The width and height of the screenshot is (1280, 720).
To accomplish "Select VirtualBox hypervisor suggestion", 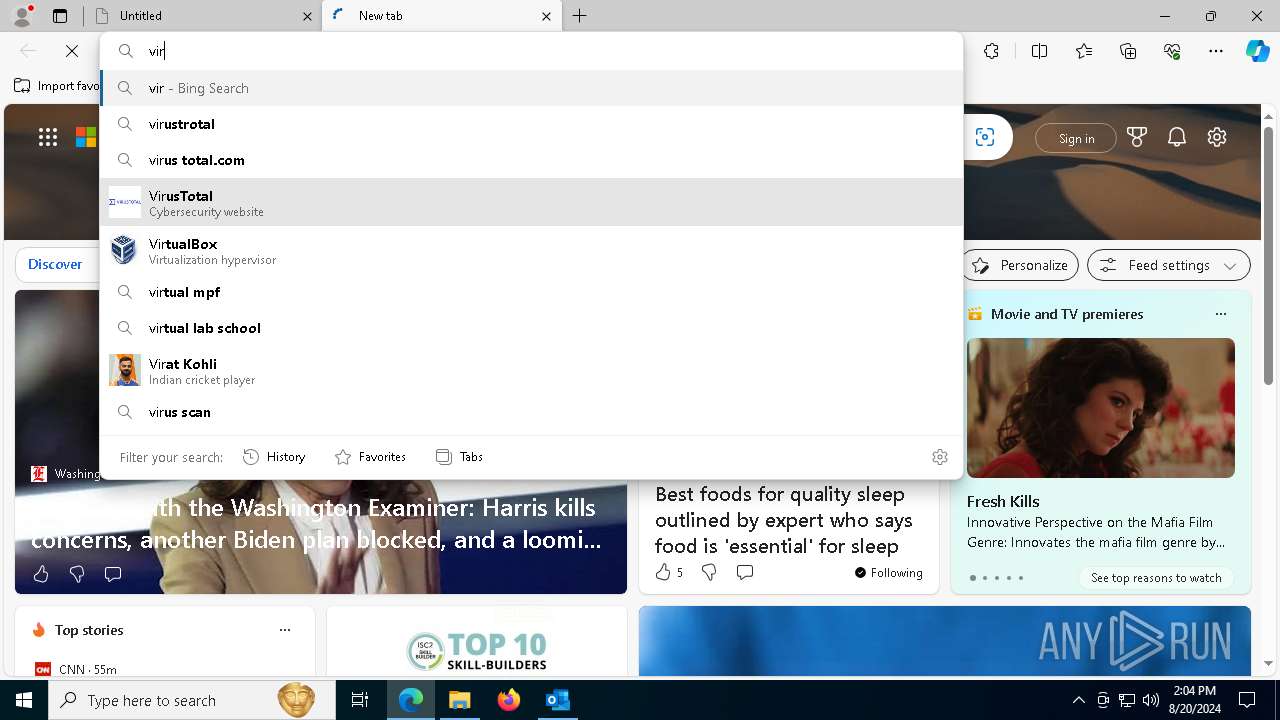I will coord(532,250).
